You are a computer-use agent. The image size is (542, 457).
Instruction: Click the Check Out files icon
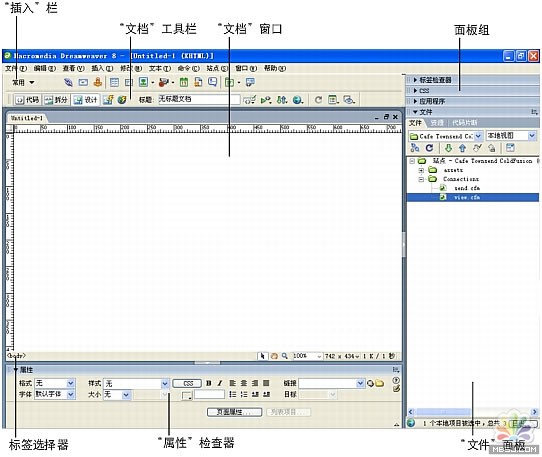tap(477, 148)
